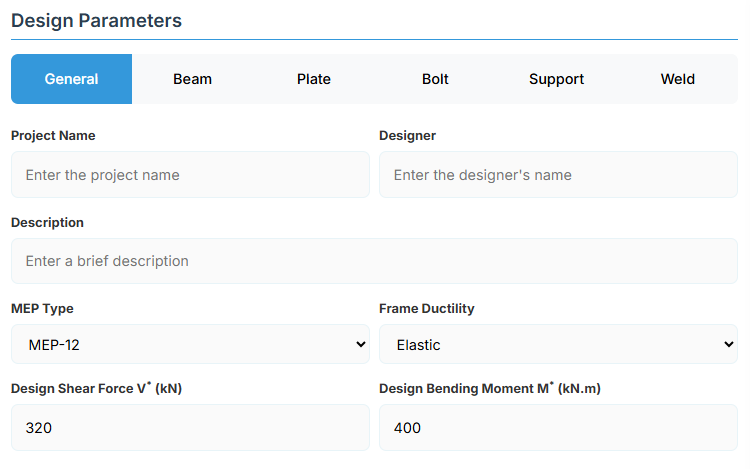Focus the Designer name input field

[x=558, y=175]
